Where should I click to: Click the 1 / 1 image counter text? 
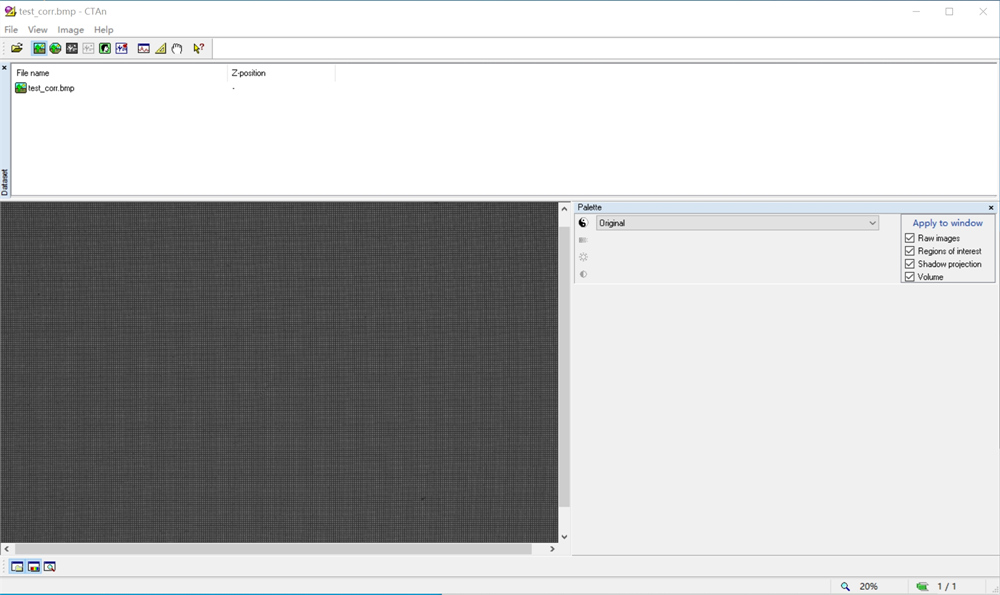pyautogui.click(x=946, y=586)
